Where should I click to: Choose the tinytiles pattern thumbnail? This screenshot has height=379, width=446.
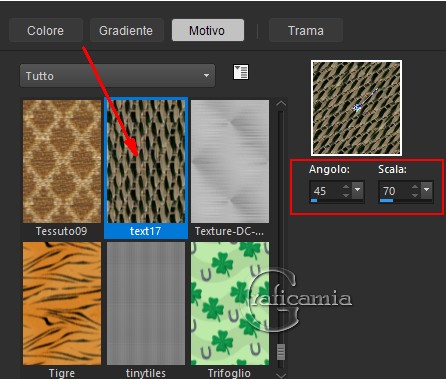tap(146, 303)
